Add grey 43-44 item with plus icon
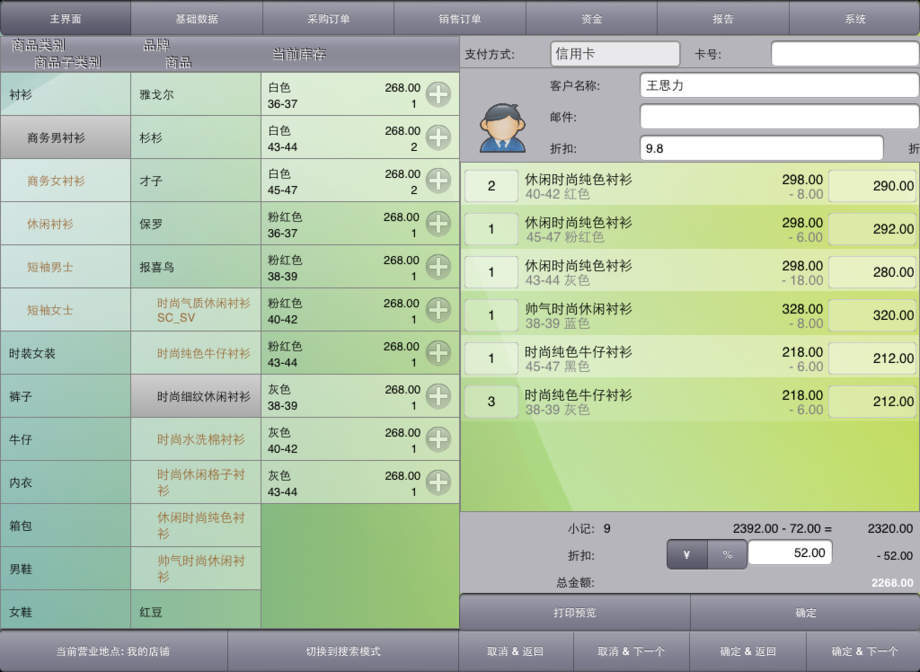The height and width of the screenshot is (672, 920). pyautogui.click(x=438, y=483)
